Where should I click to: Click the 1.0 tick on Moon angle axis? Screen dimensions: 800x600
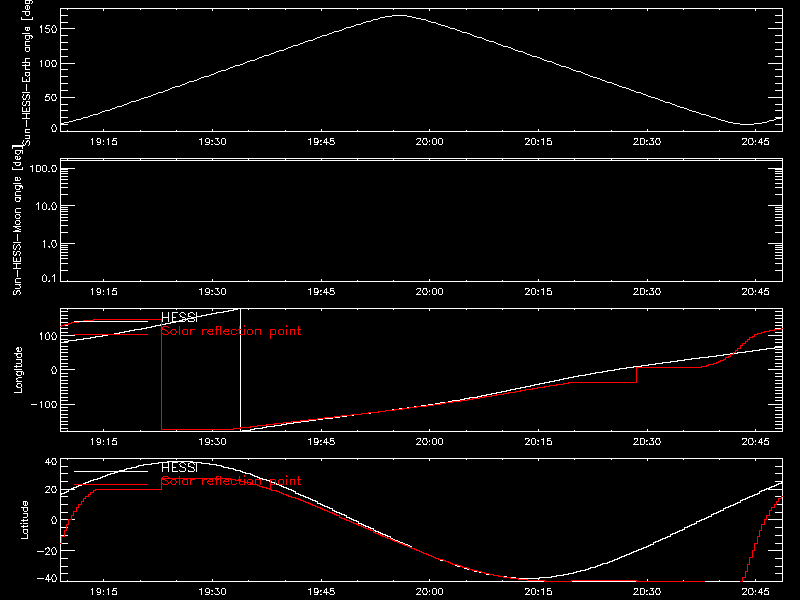[49, 244]
